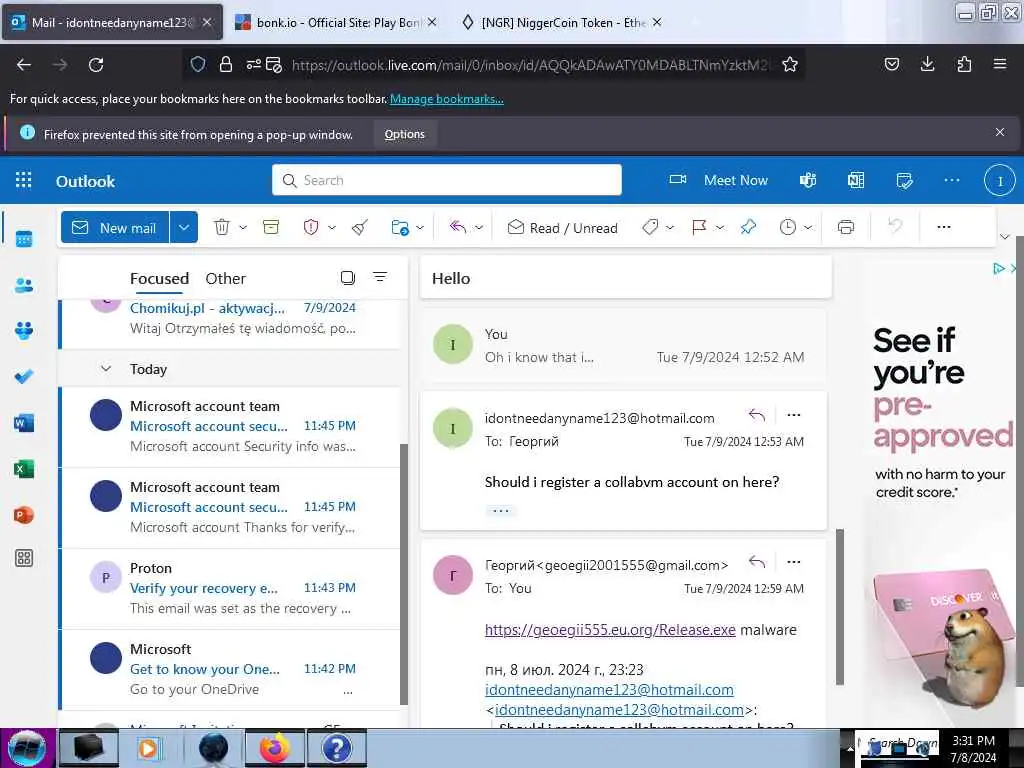
Task: Select the Mail browser tab
Action: 112,22
